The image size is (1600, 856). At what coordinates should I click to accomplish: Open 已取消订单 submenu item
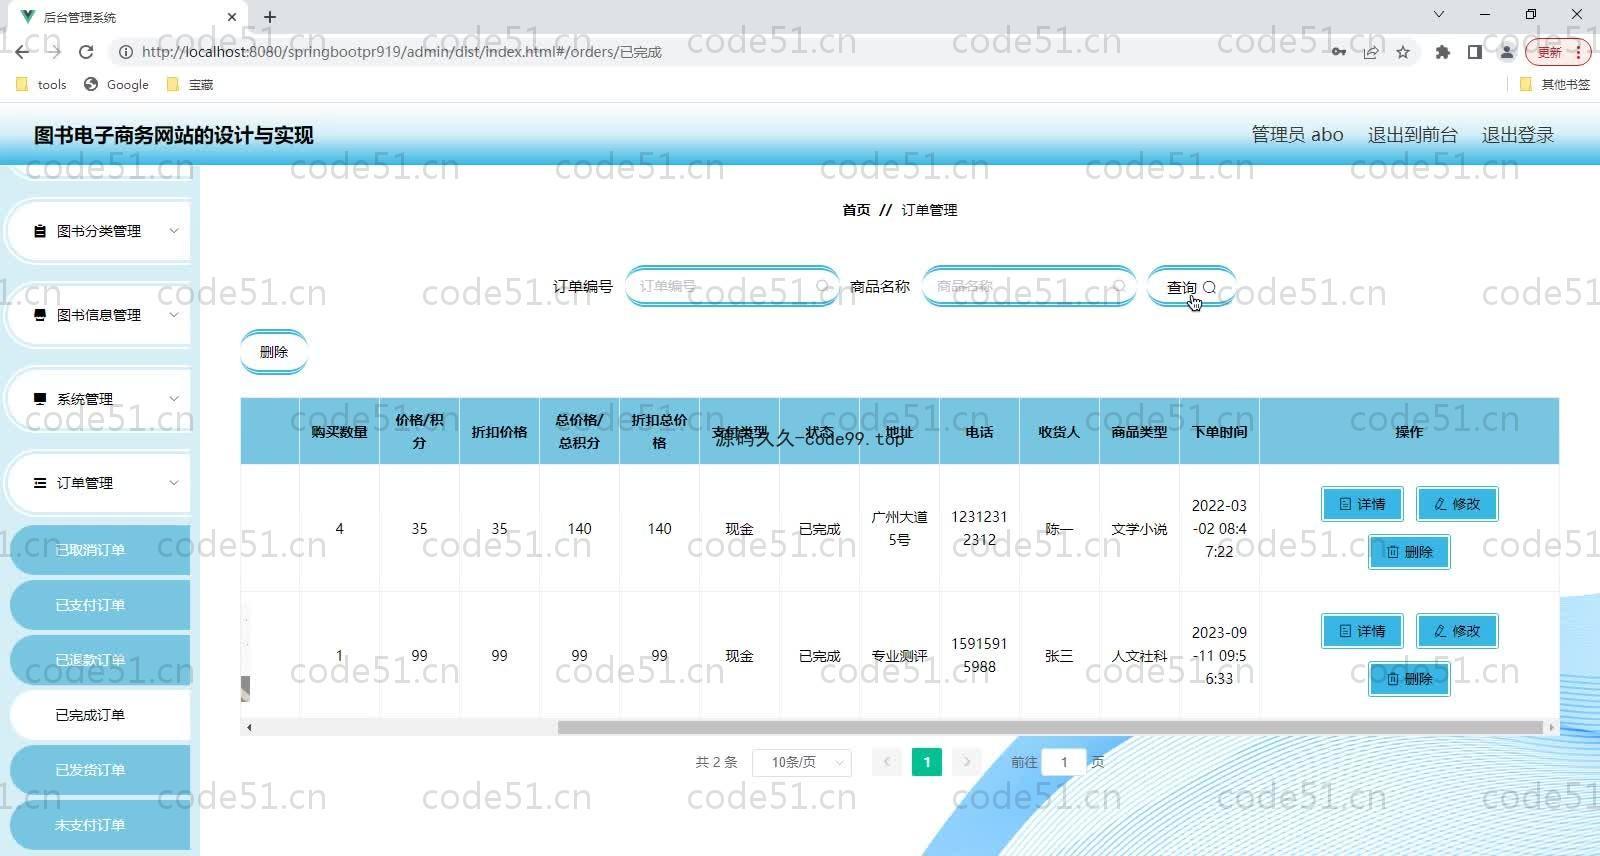[100, 550]
